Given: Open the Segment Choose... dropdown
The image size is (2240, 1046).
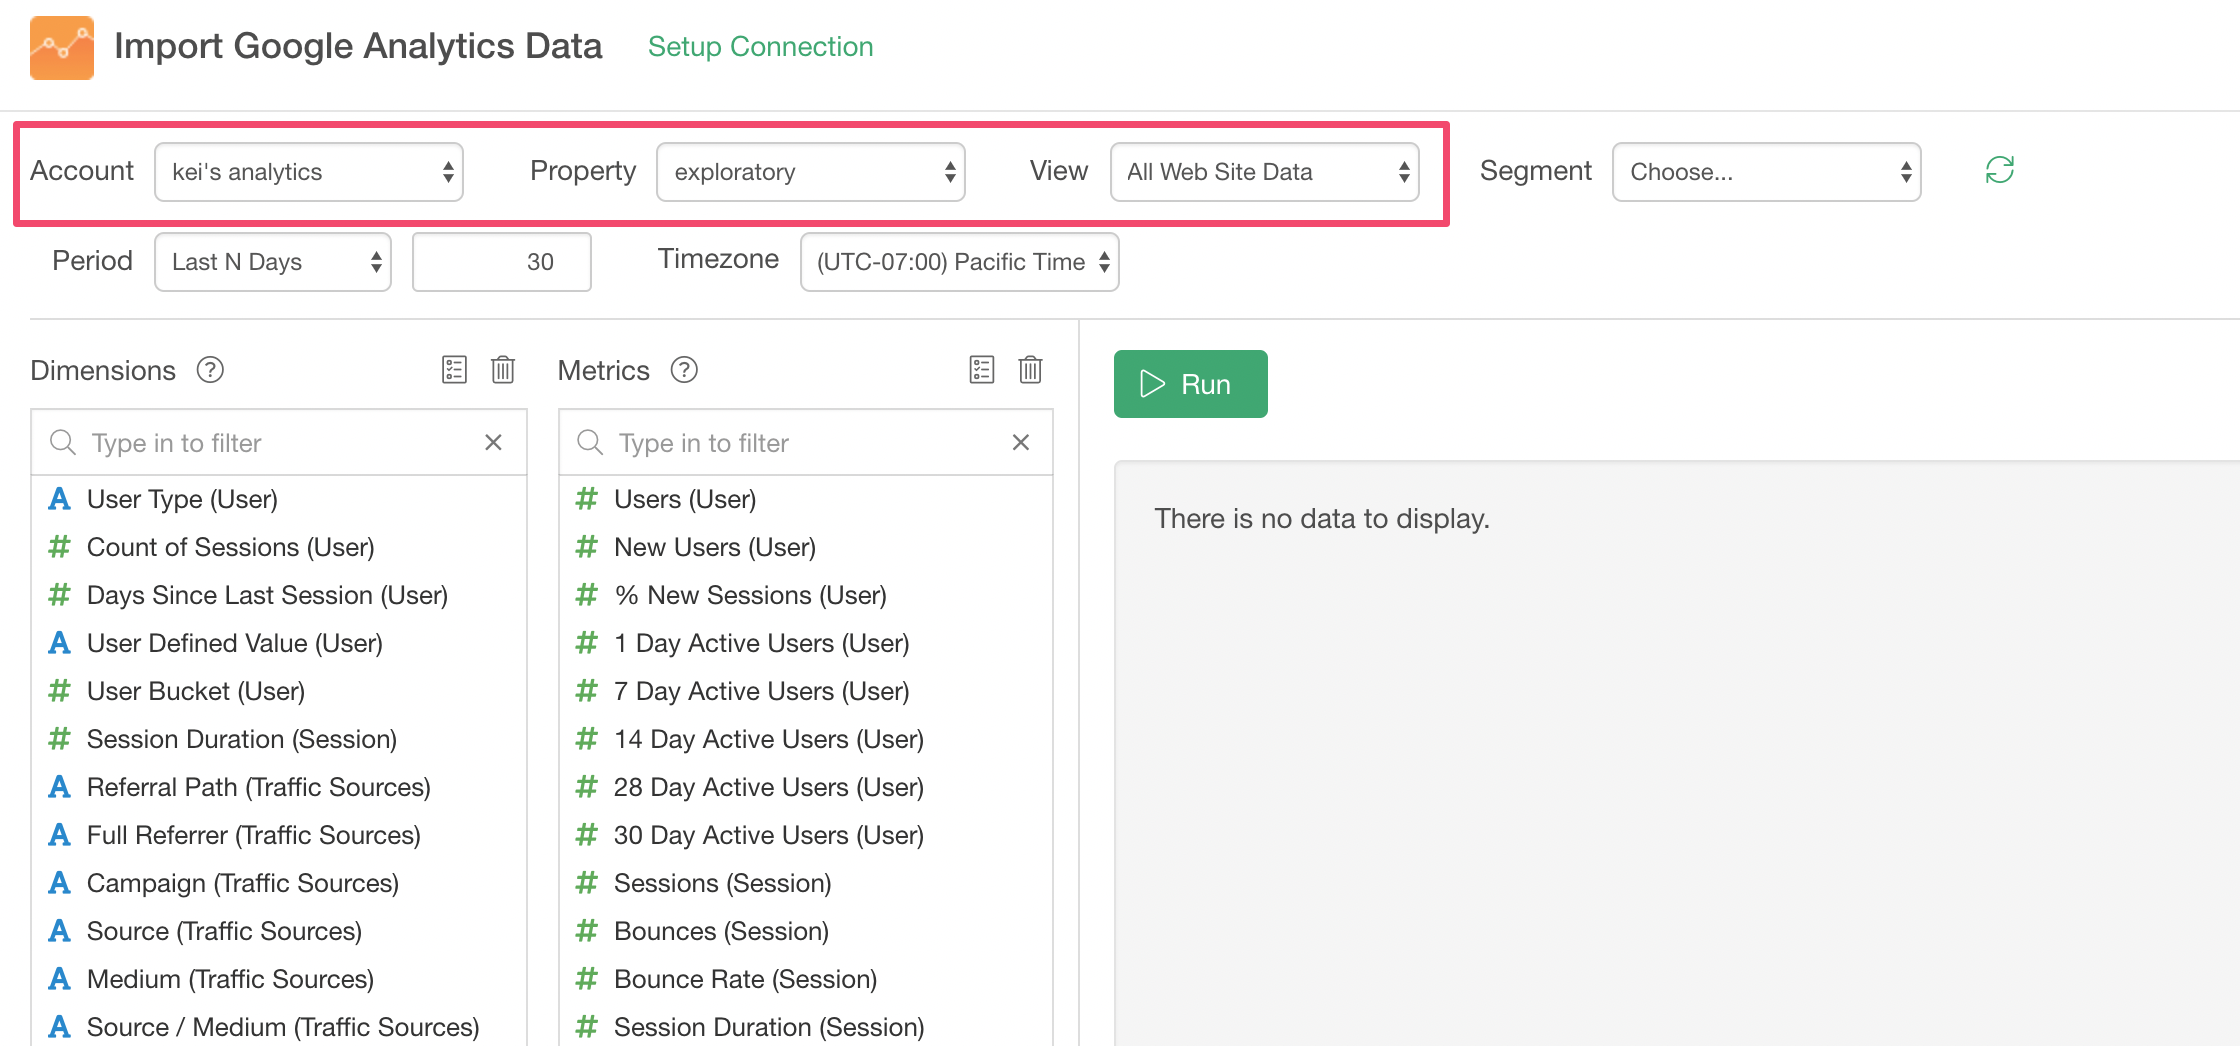Looking at the screenshot, I should click(1767, 172).
